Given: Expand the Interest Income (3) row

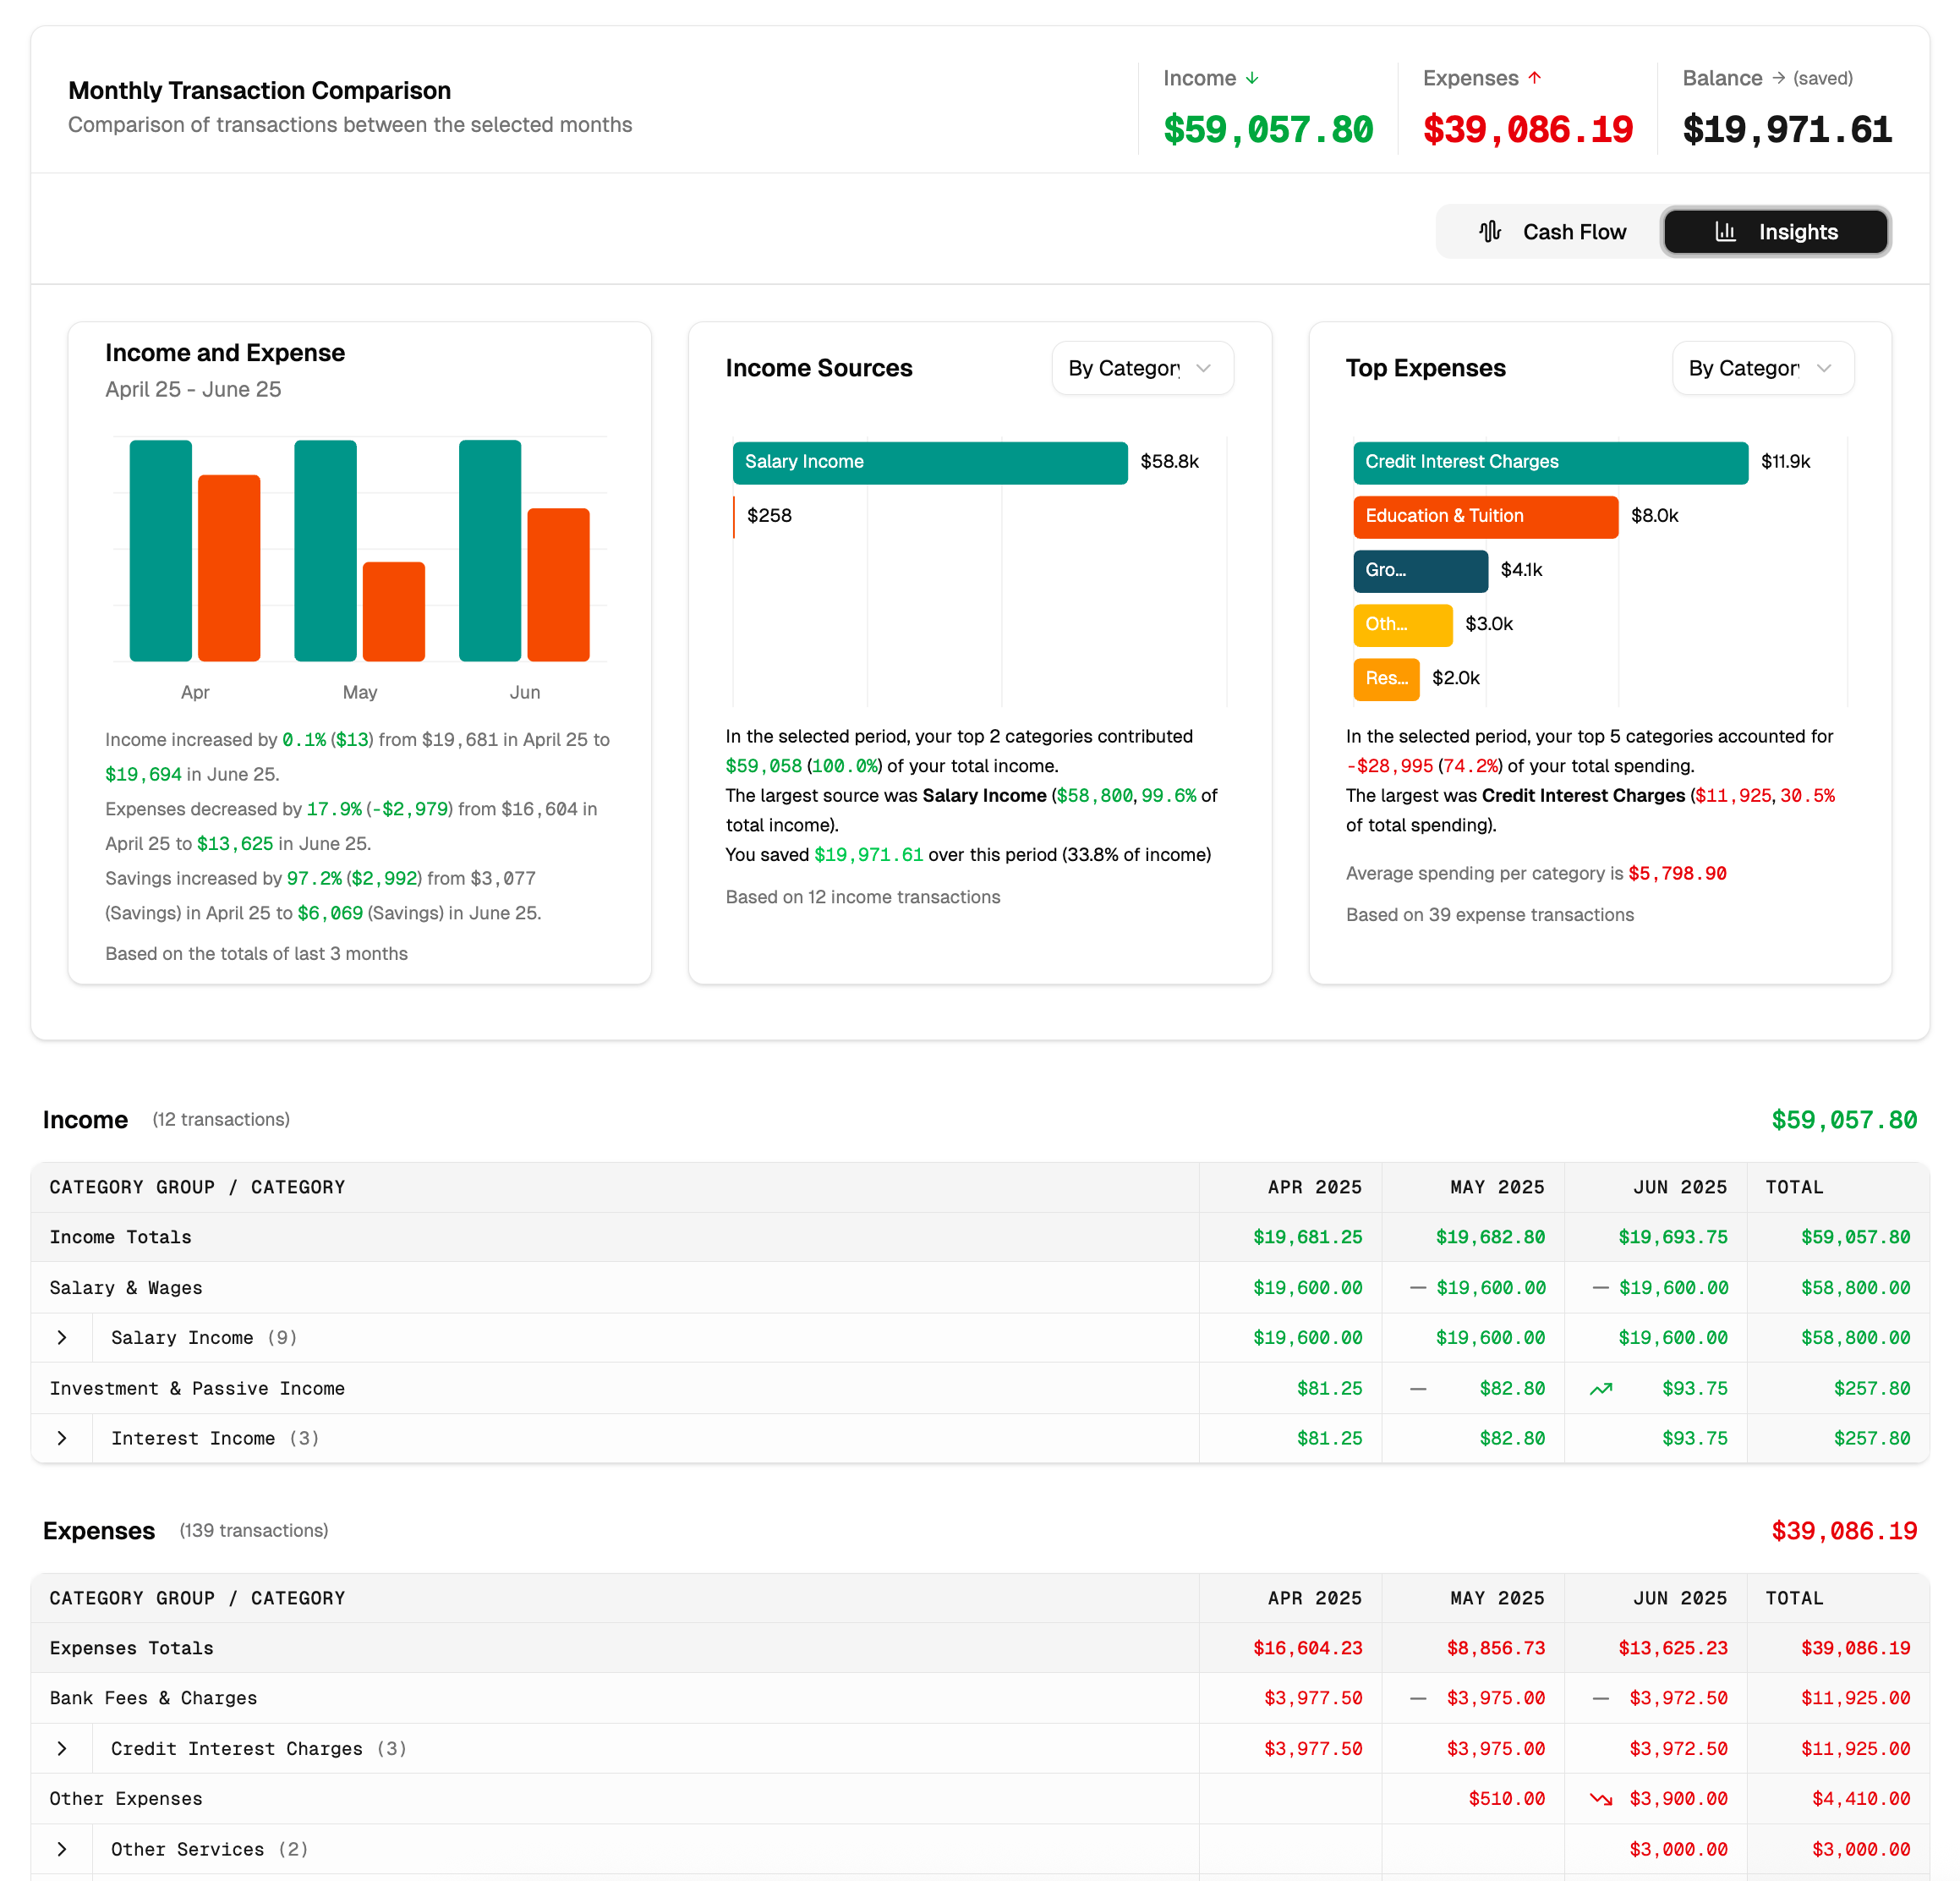Looking at the screenshot, I should (63, 1438).
